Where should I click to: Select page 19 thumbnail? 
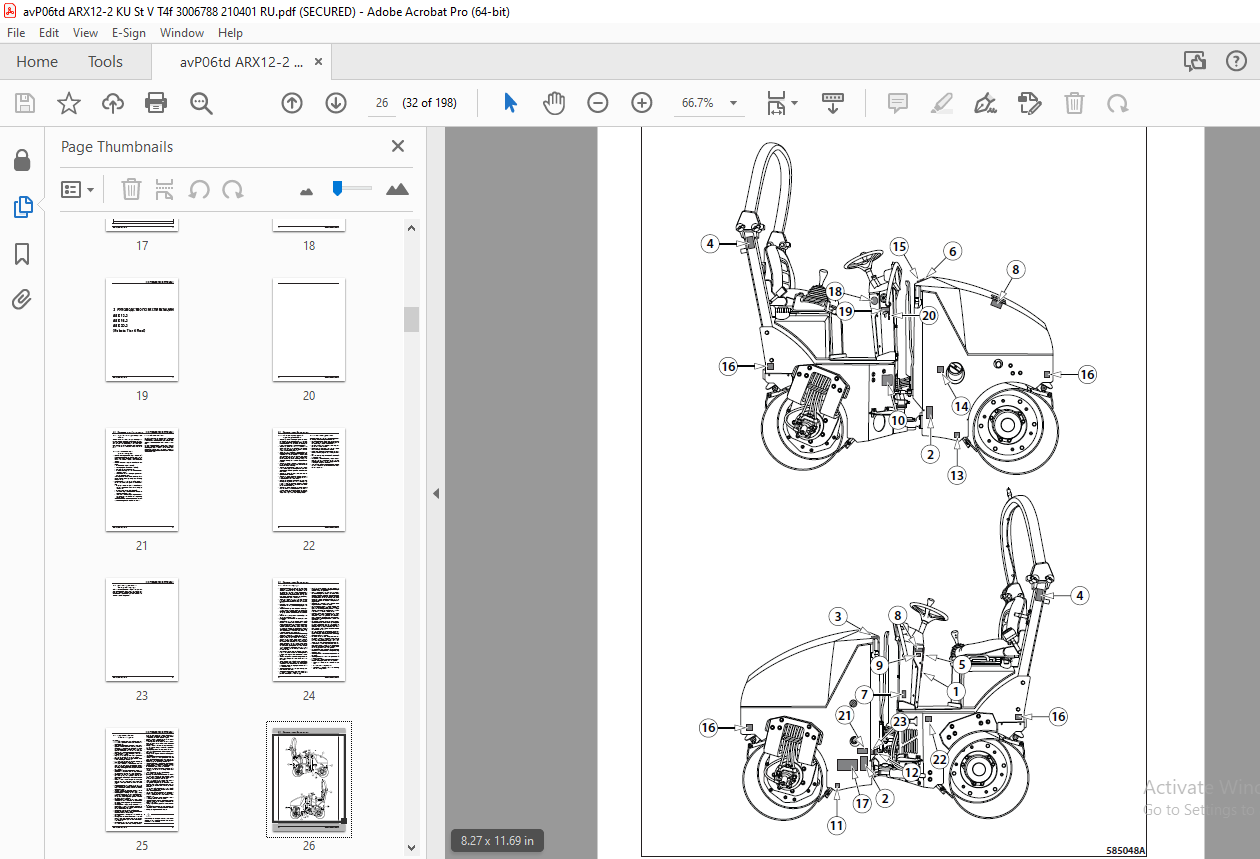[x=142, y=330]
